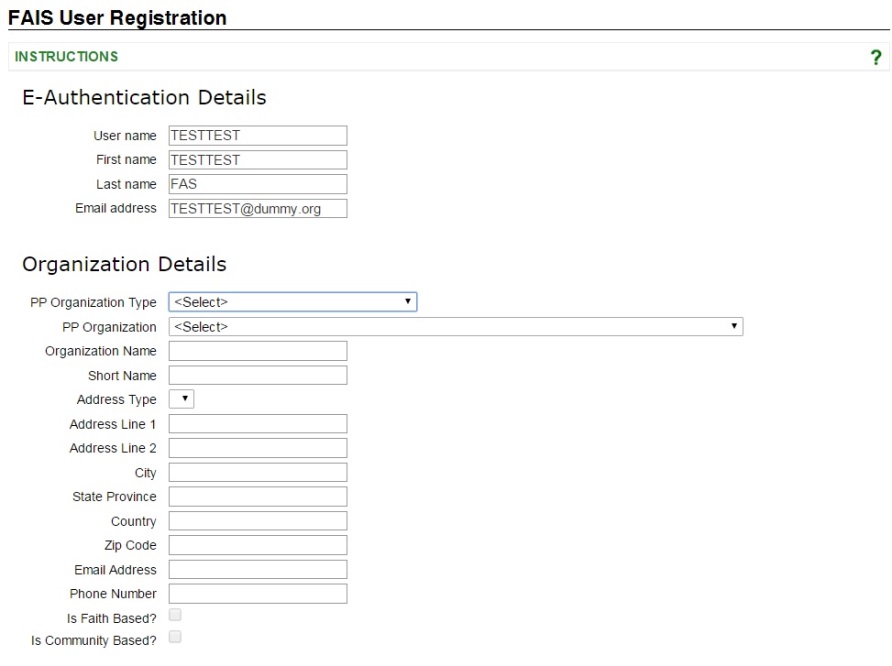Enable the Is Community Based checkbox
Image resolution: width=892 pixels, height=666 pixels.
coord(175,637)
